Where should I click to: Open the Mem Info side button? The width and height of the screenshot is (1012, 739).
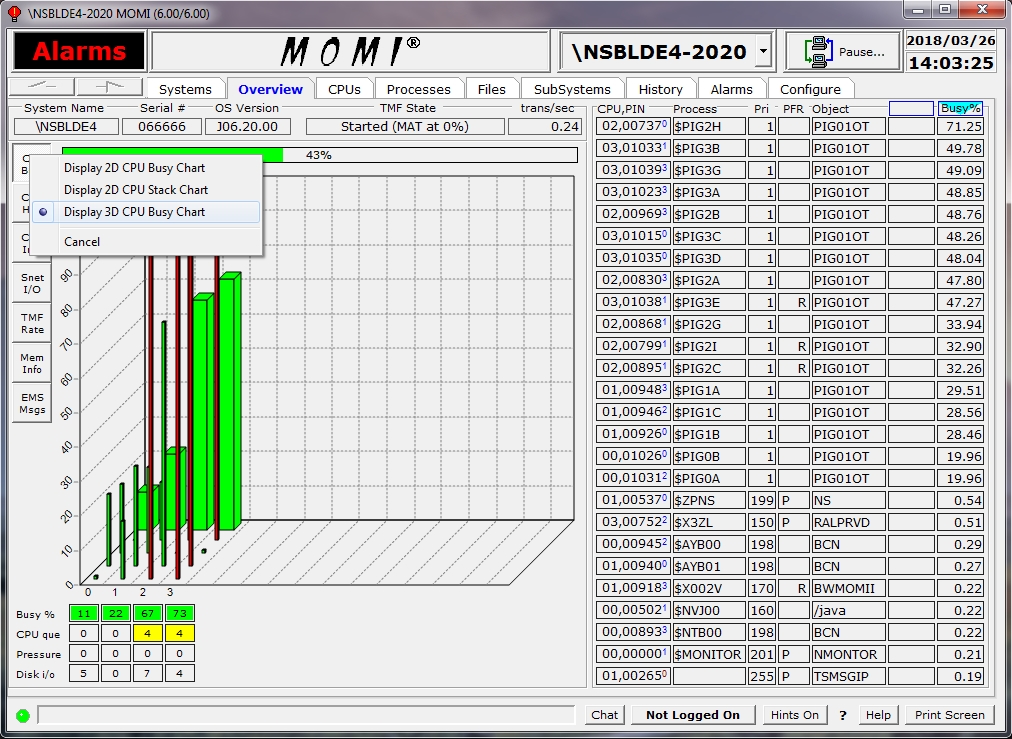[x=32, y=363]
